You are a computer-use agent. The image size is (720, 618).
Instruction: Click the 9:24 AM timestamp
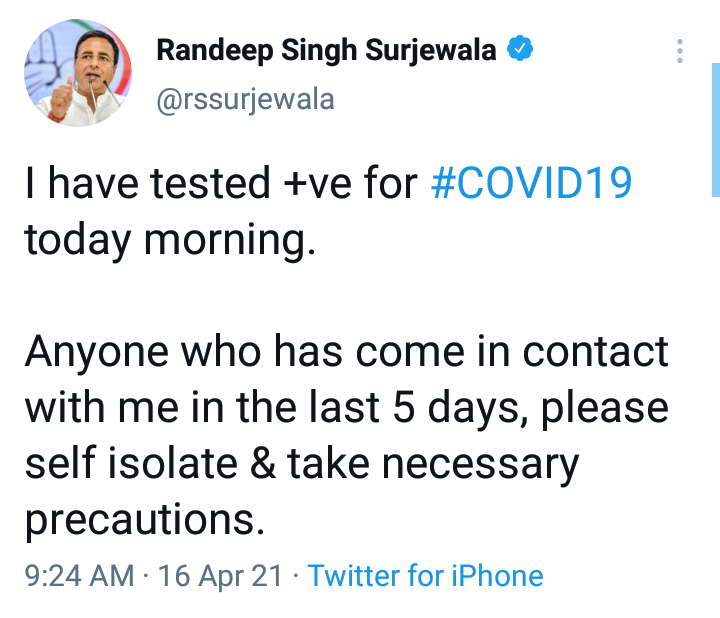coord(79,575)
